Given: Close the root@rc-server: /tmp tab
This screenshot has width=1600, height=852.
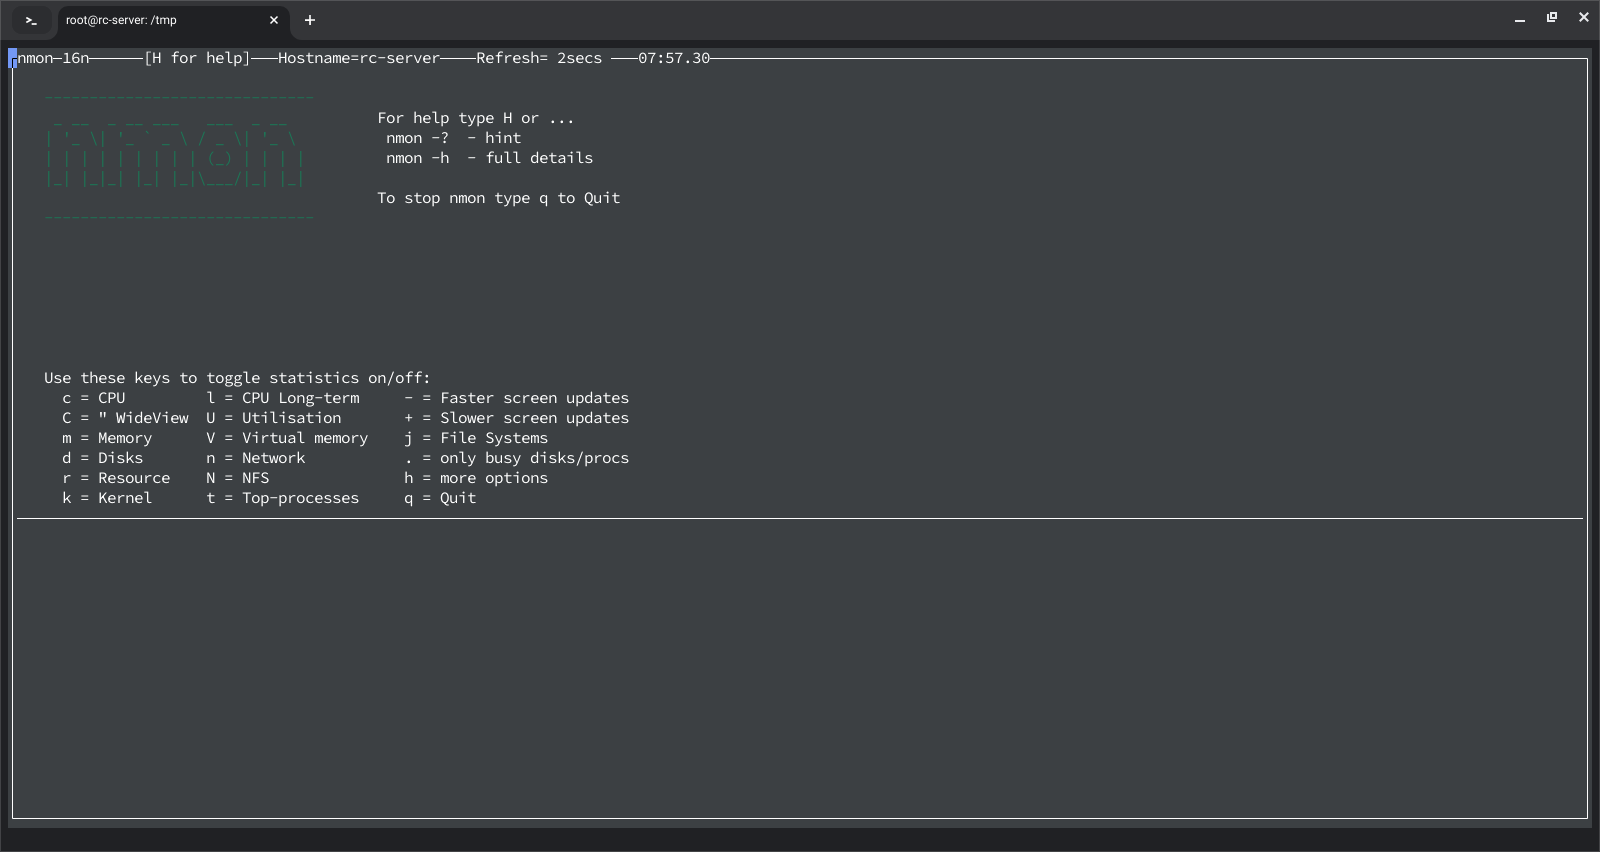Looking at the screenshot, I should (274, 20).
